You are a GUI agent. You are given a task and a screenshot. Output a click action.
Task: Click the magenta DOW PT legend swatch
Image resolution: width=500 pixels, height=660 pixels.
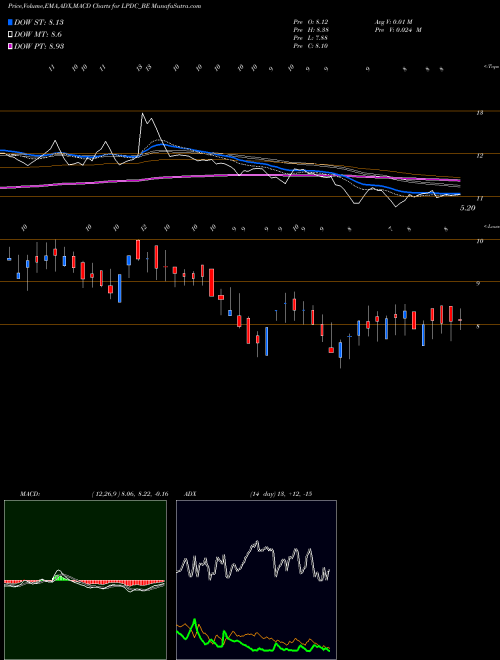(x=10, y=46)
